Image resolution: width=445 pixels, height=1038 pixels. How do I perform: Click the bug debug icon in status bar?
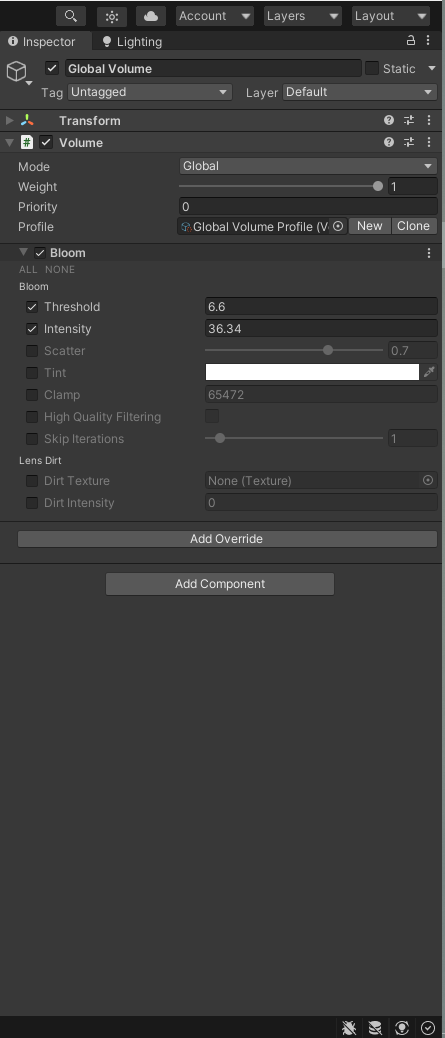(349, 1027)
